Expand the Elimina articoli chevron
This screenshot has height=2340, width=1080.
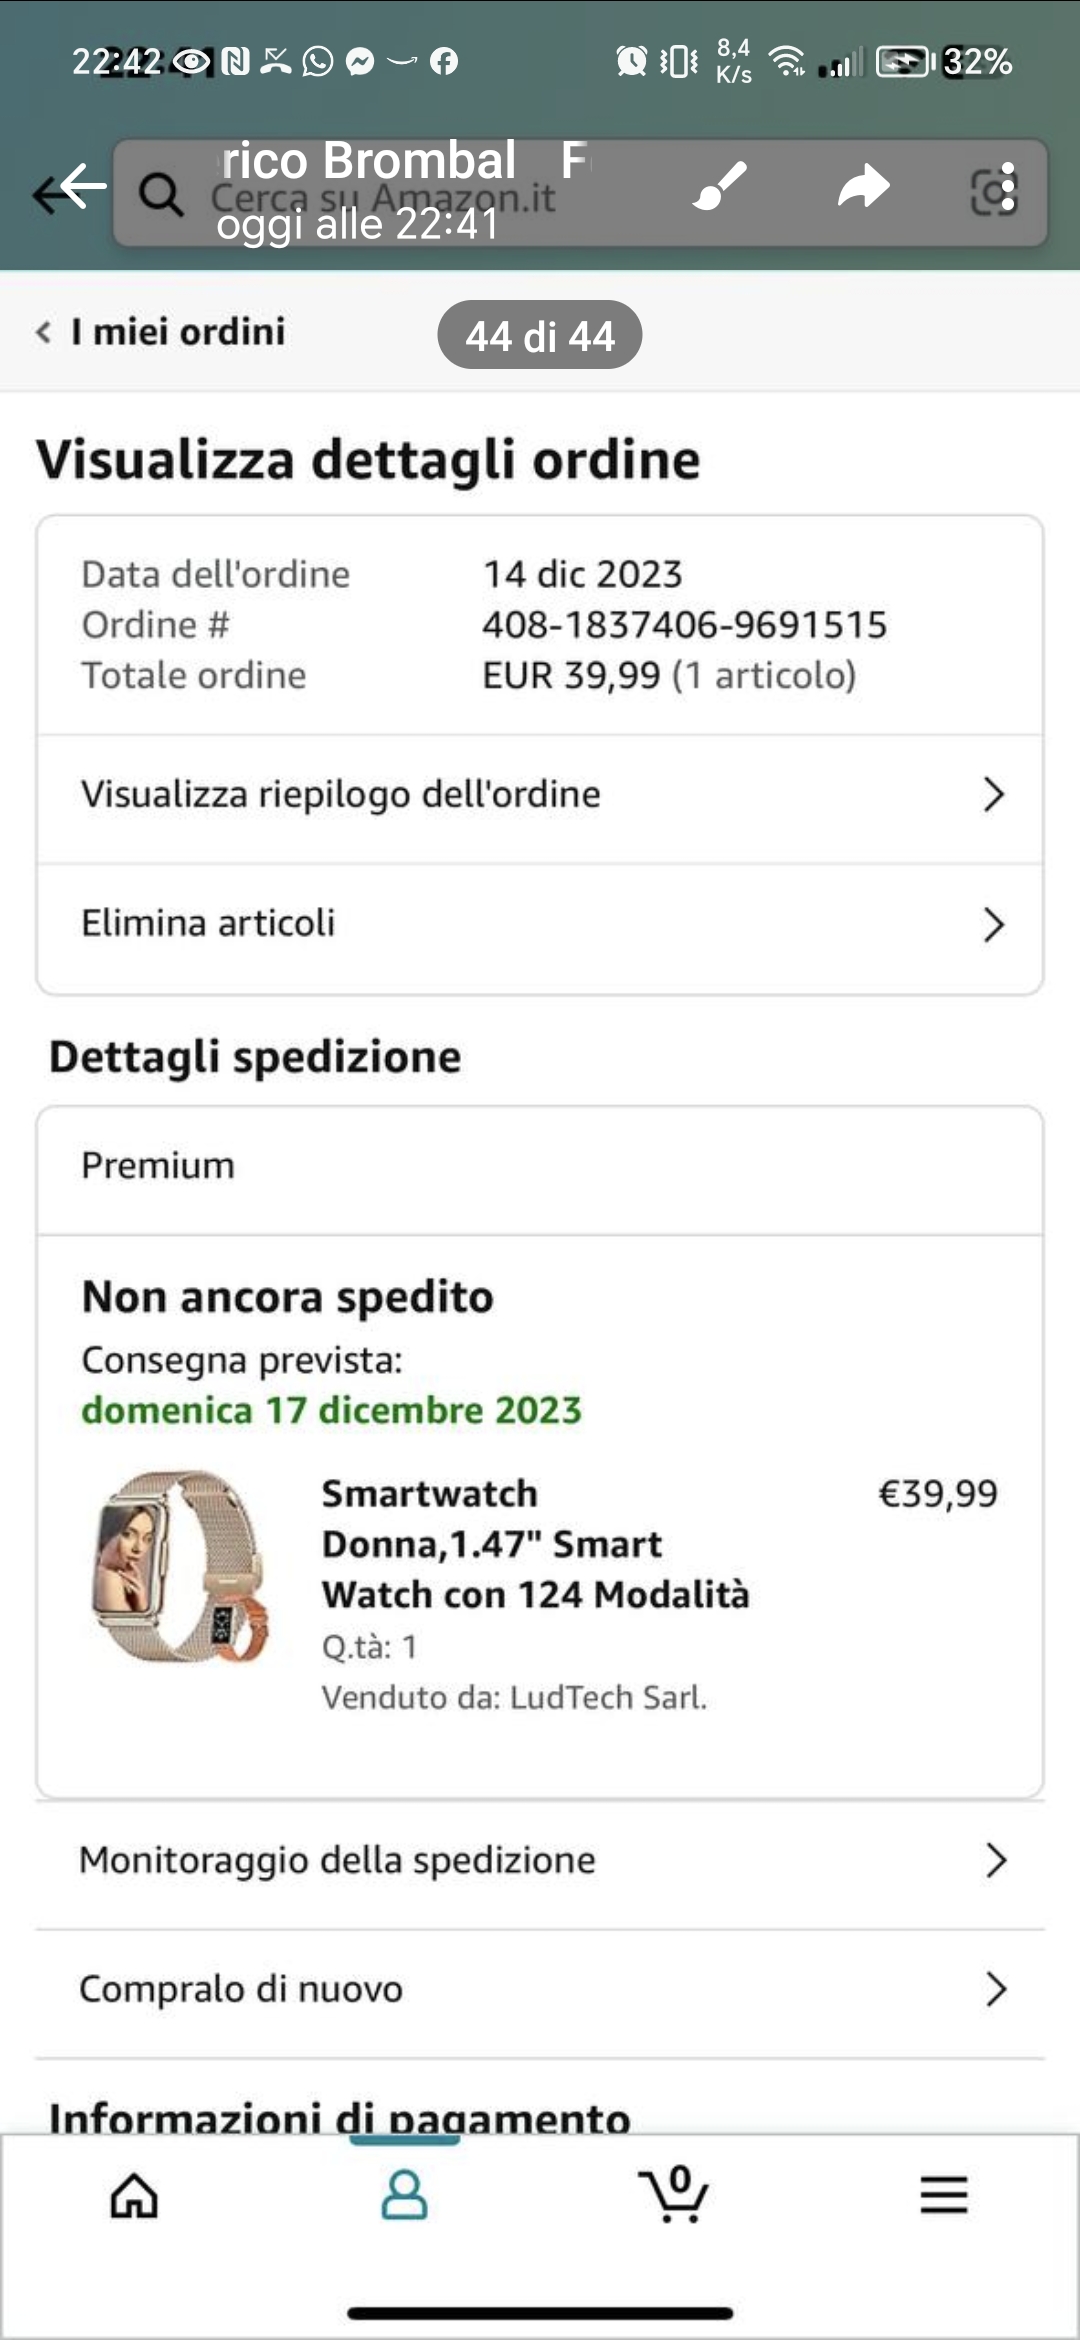(993, 925)
